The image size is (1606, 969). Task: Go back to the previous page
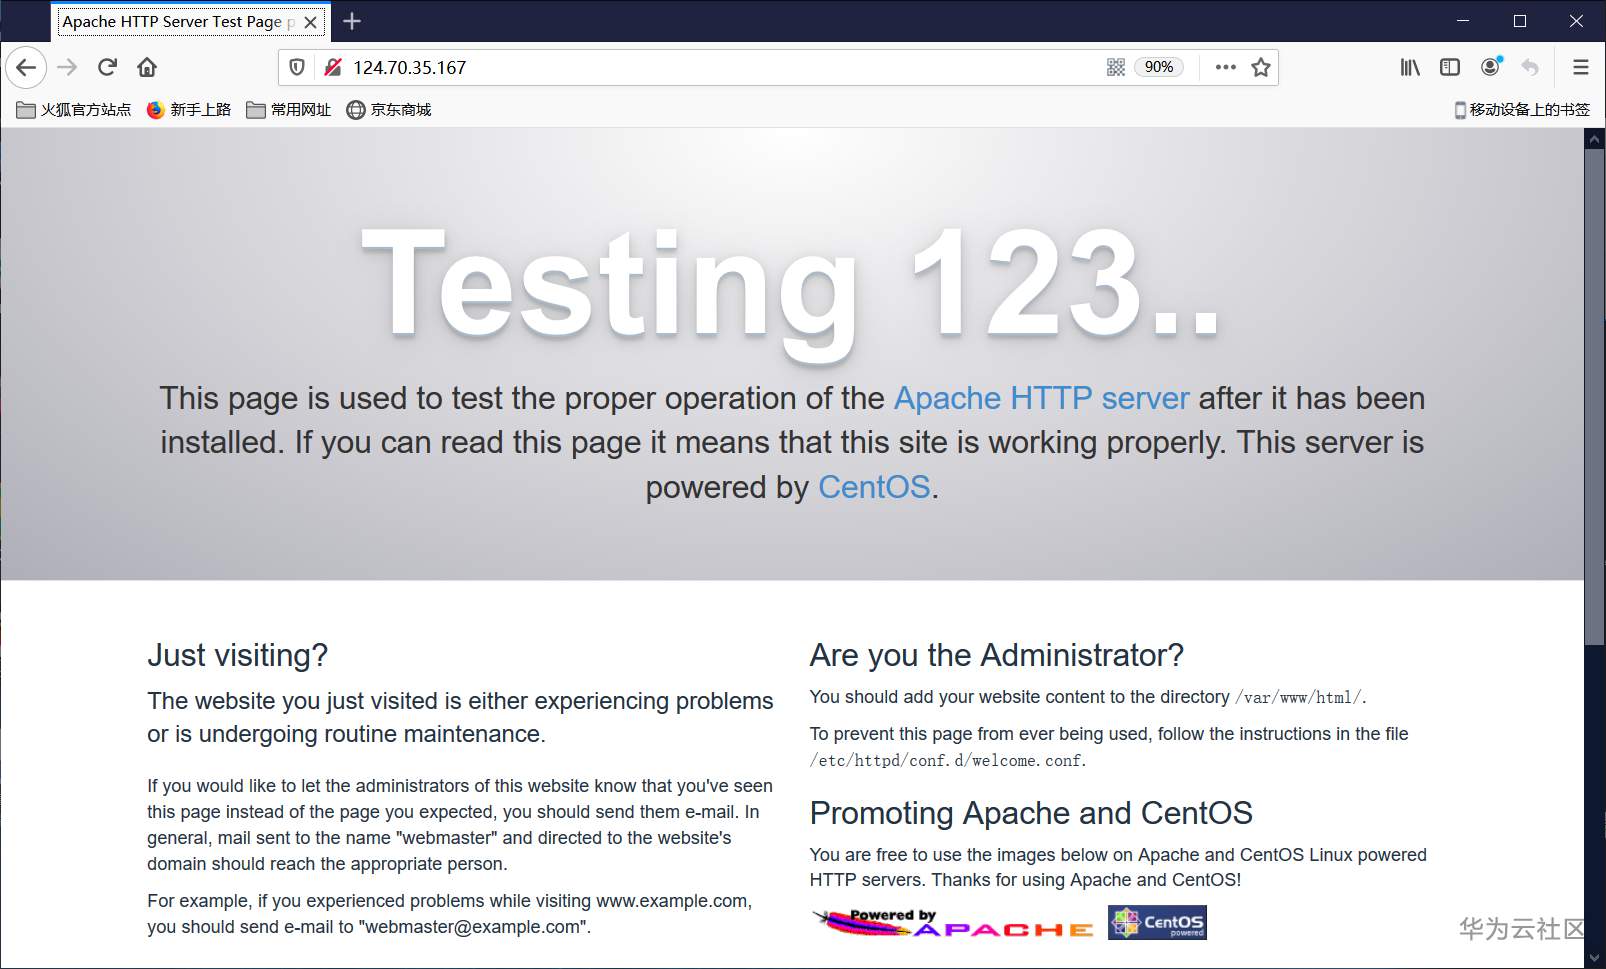click(x=26, y=67)
